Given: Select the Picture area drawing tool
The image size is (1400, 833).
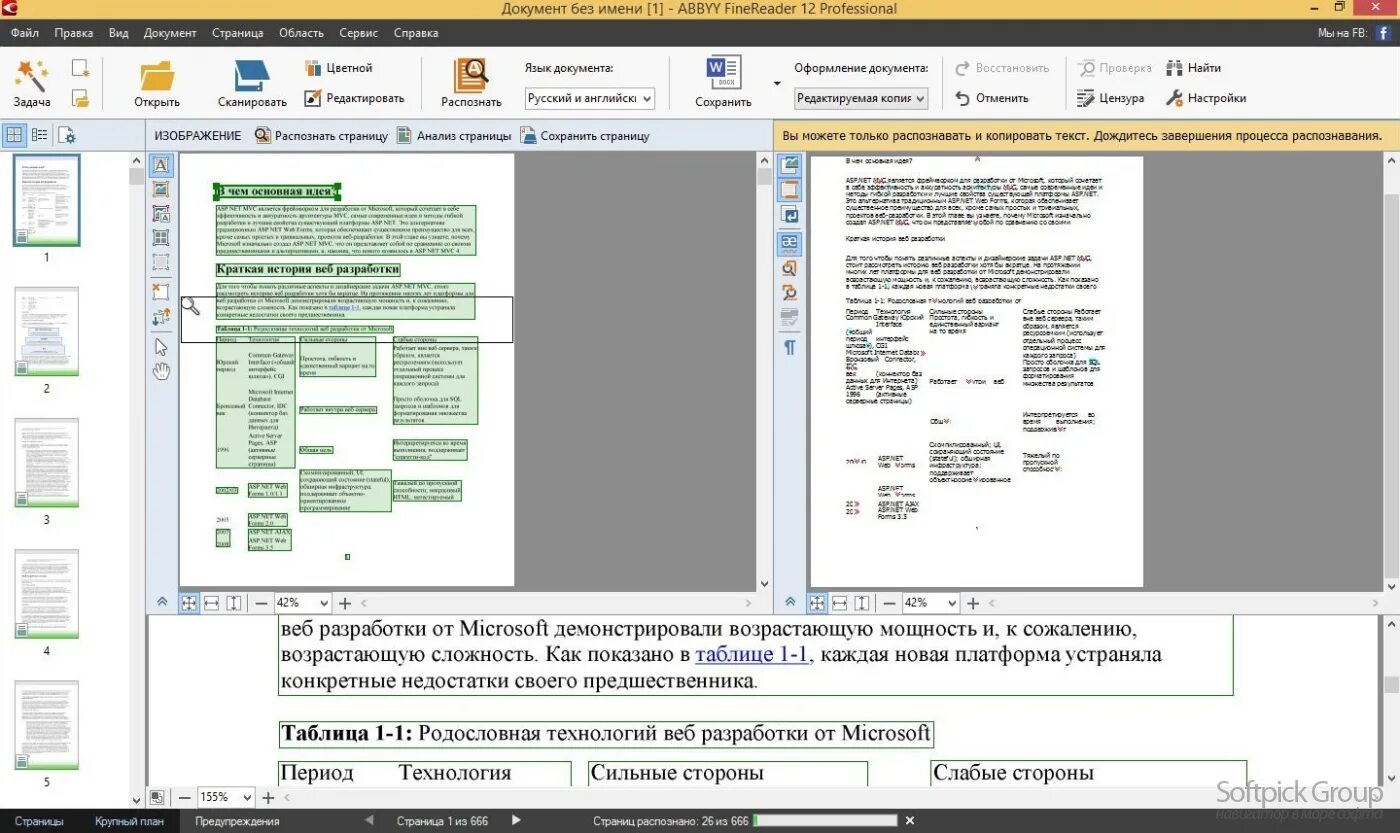Looking at the screenshot, I should (160, 189).
